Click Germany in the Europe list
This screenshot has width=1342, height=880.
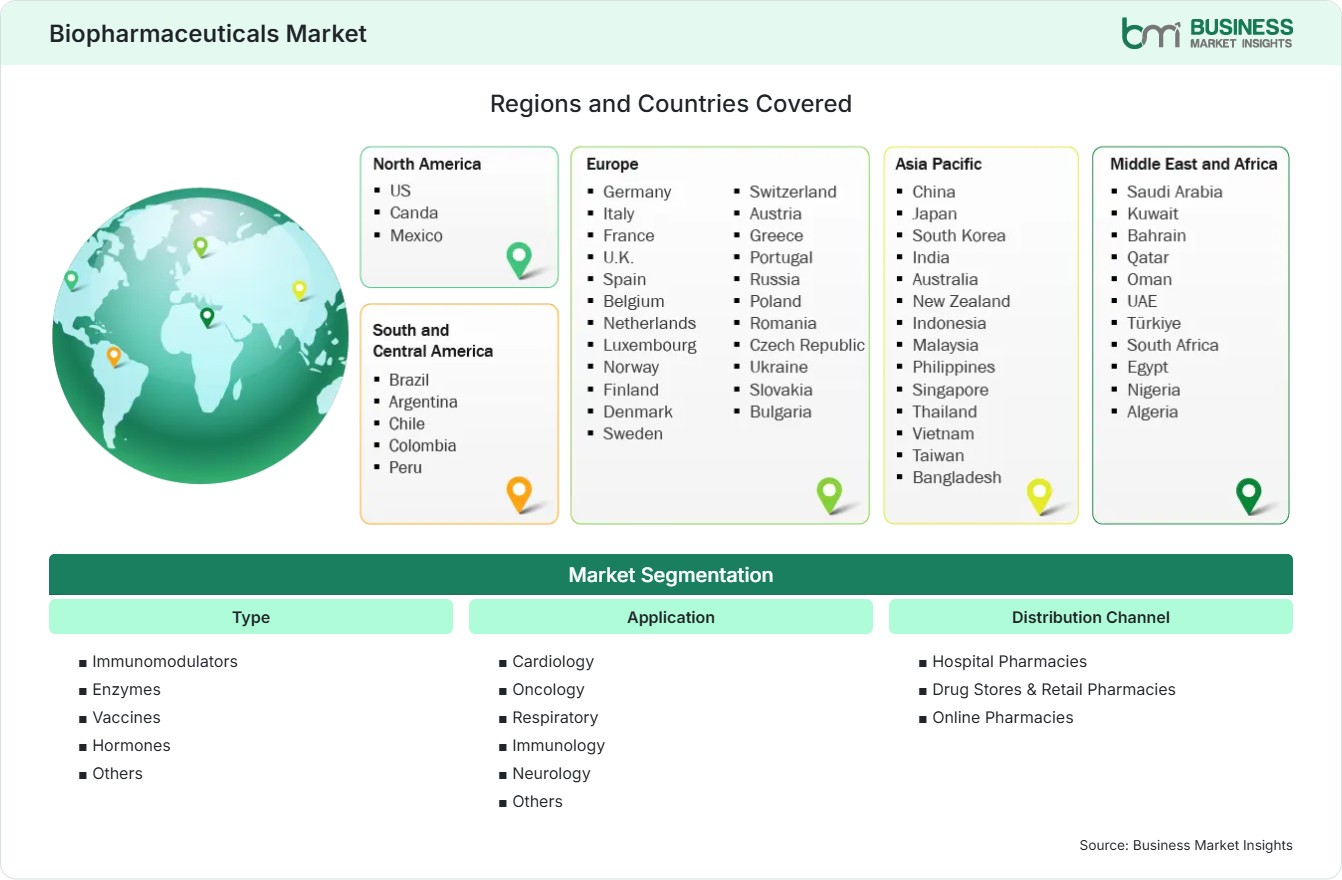pyautogui.click(x=637, y=192)
